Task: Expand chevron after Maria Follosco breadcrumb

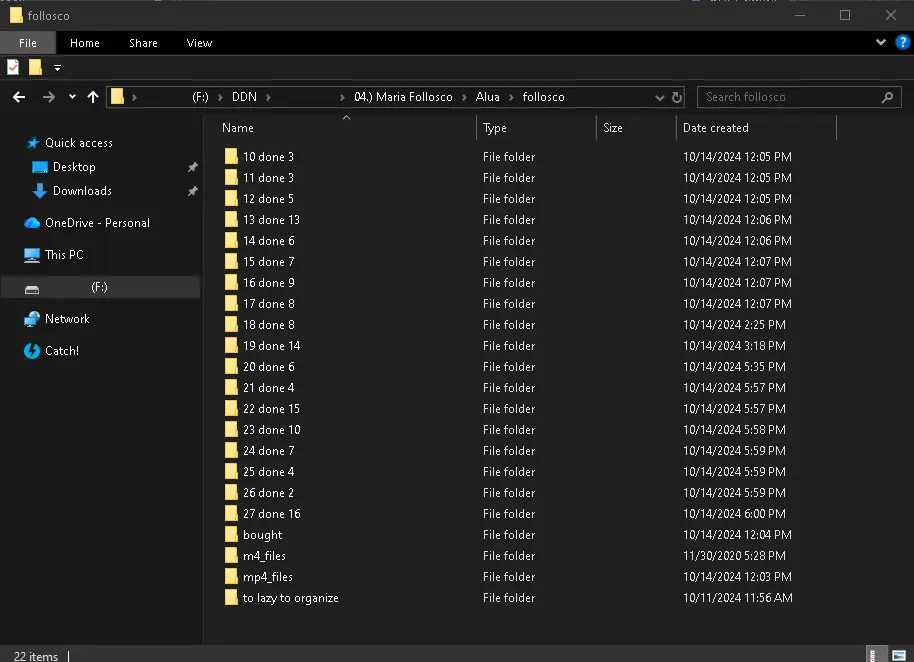Action: point(464,97)
